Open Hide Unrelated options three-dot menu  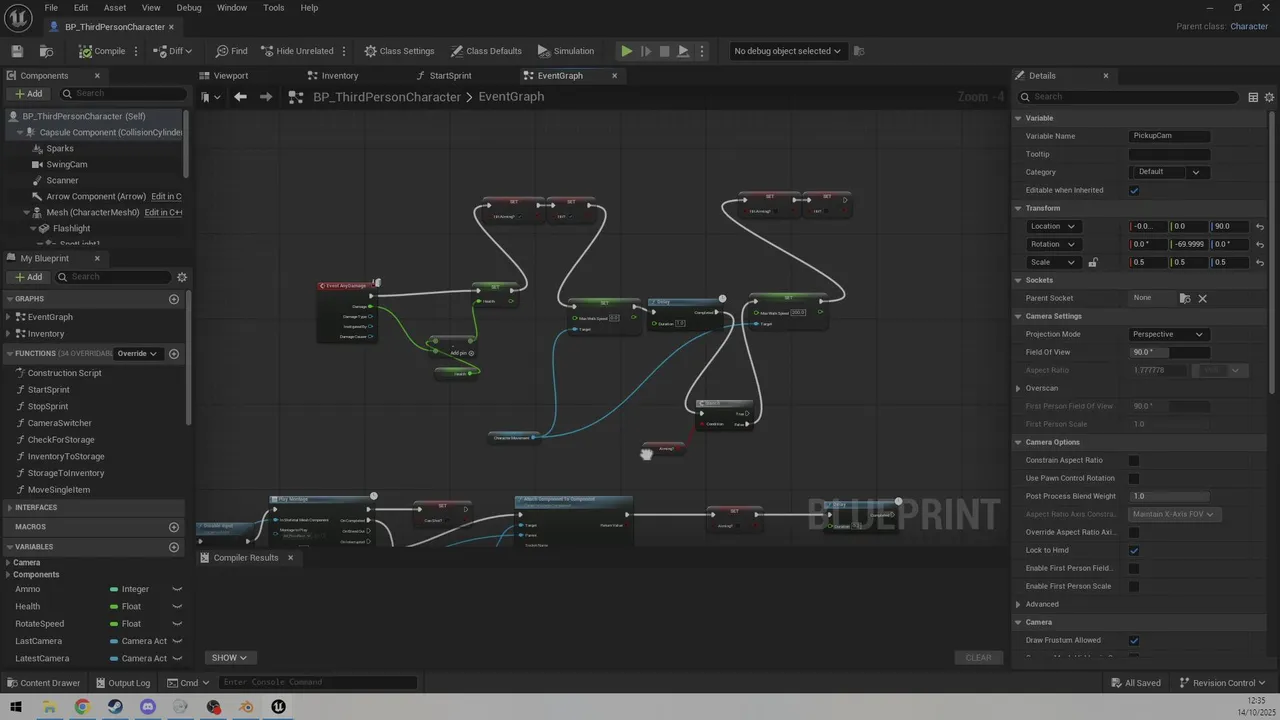tap(344, 51)
